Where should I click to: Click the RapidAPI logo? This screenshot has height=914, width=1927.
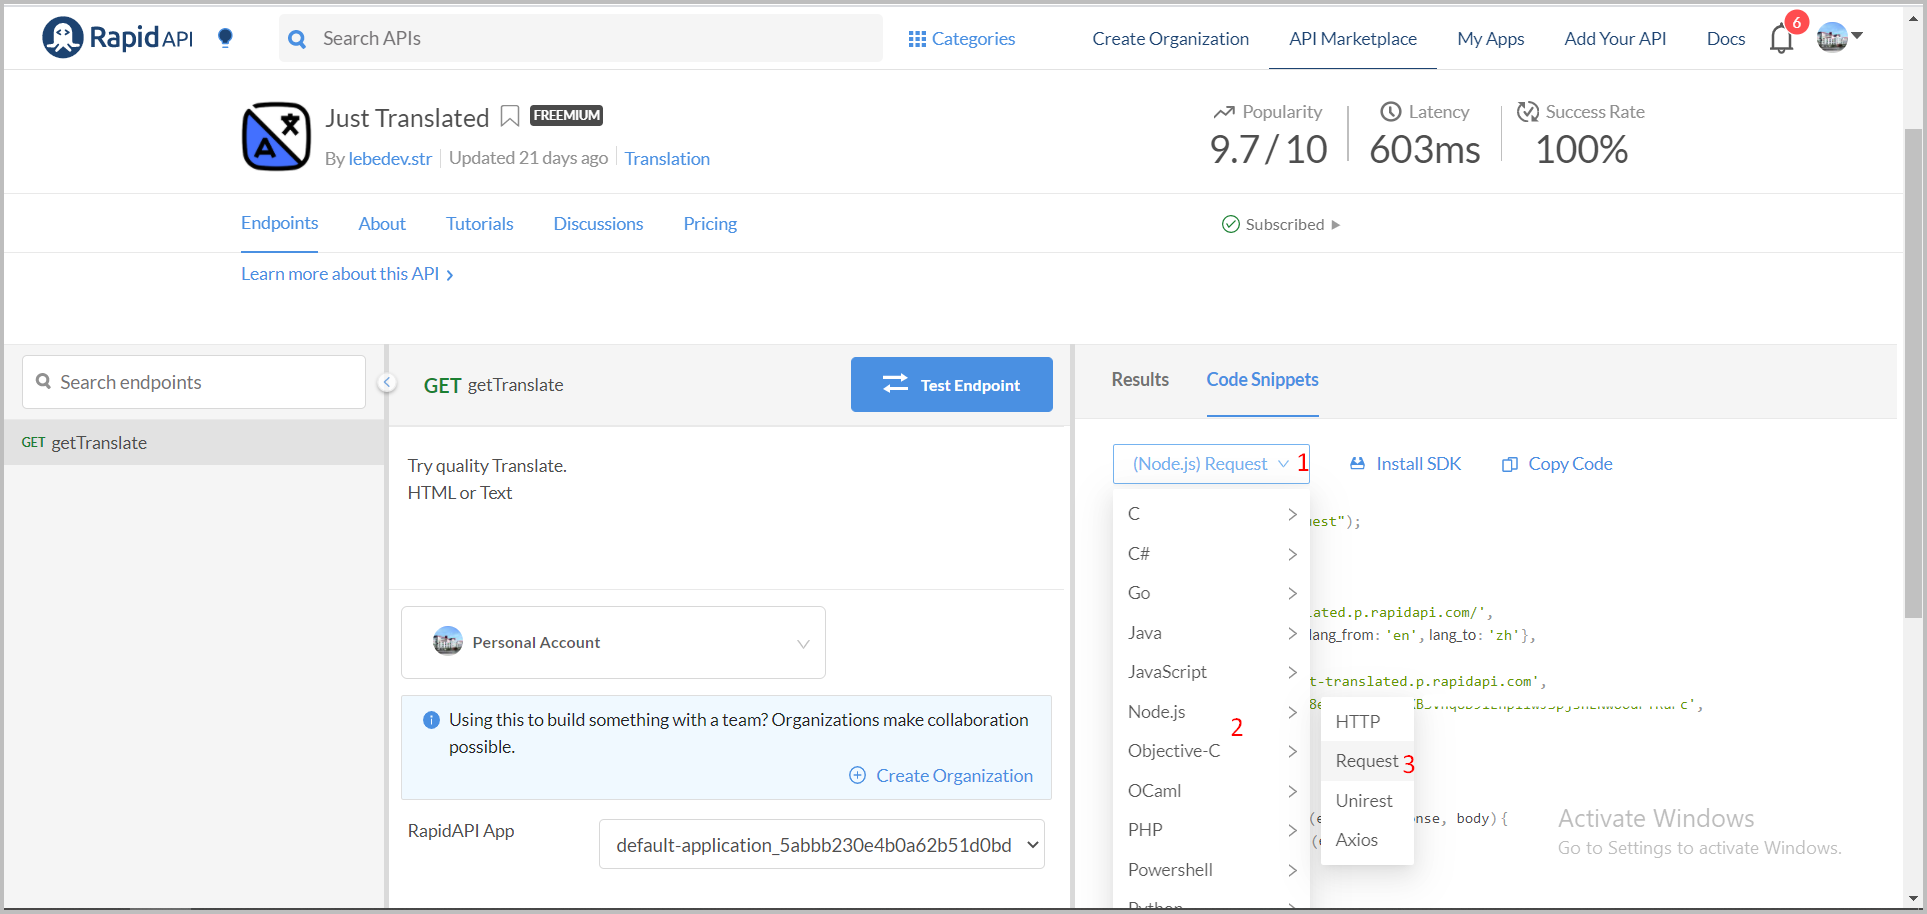tap(117, 38)
